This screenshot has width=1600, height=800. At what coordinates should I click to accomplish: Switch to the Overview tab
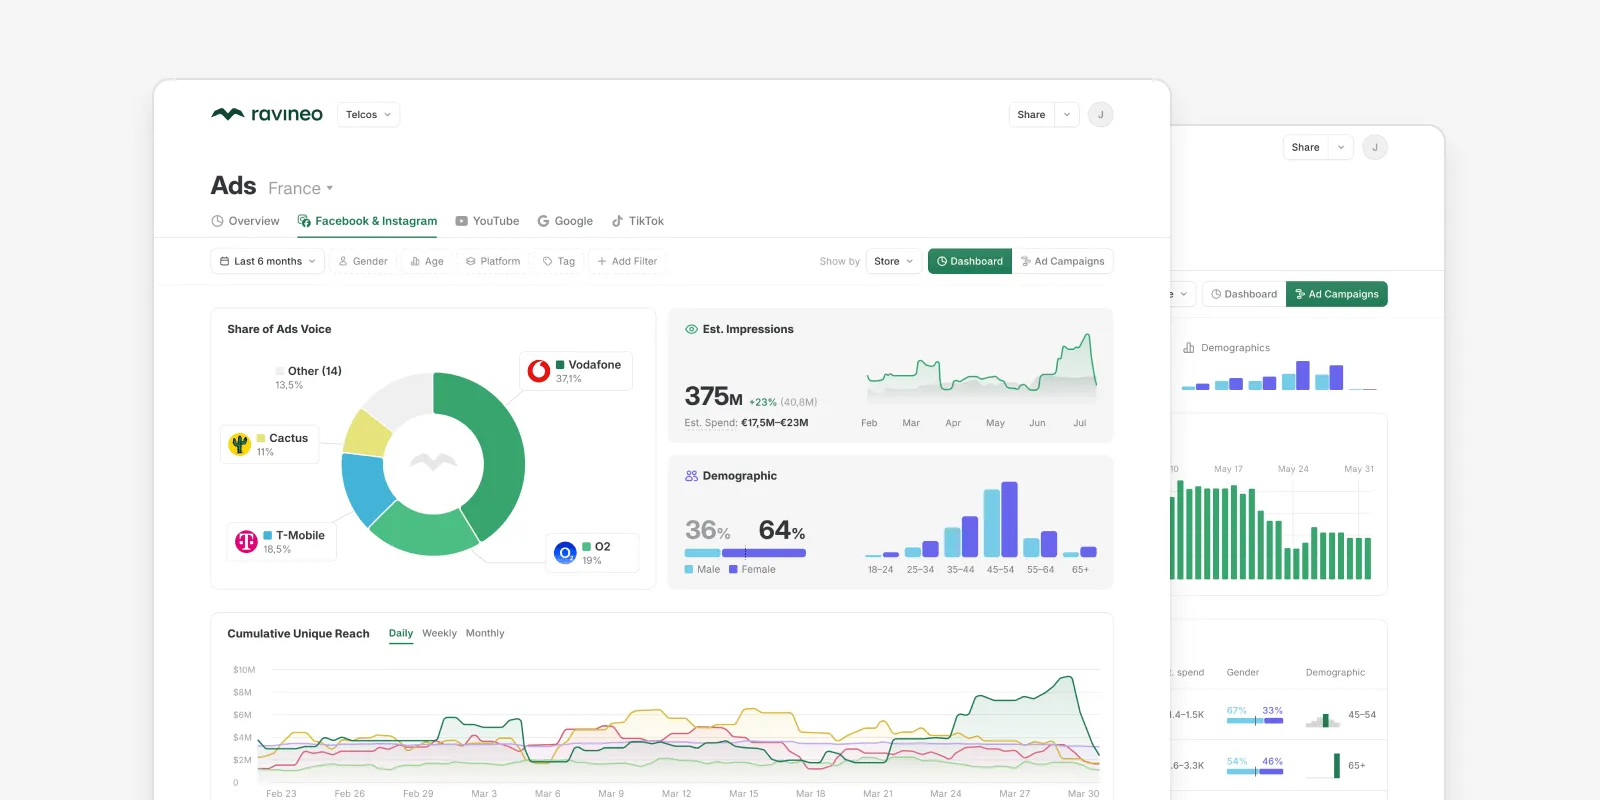coord(245,221)
